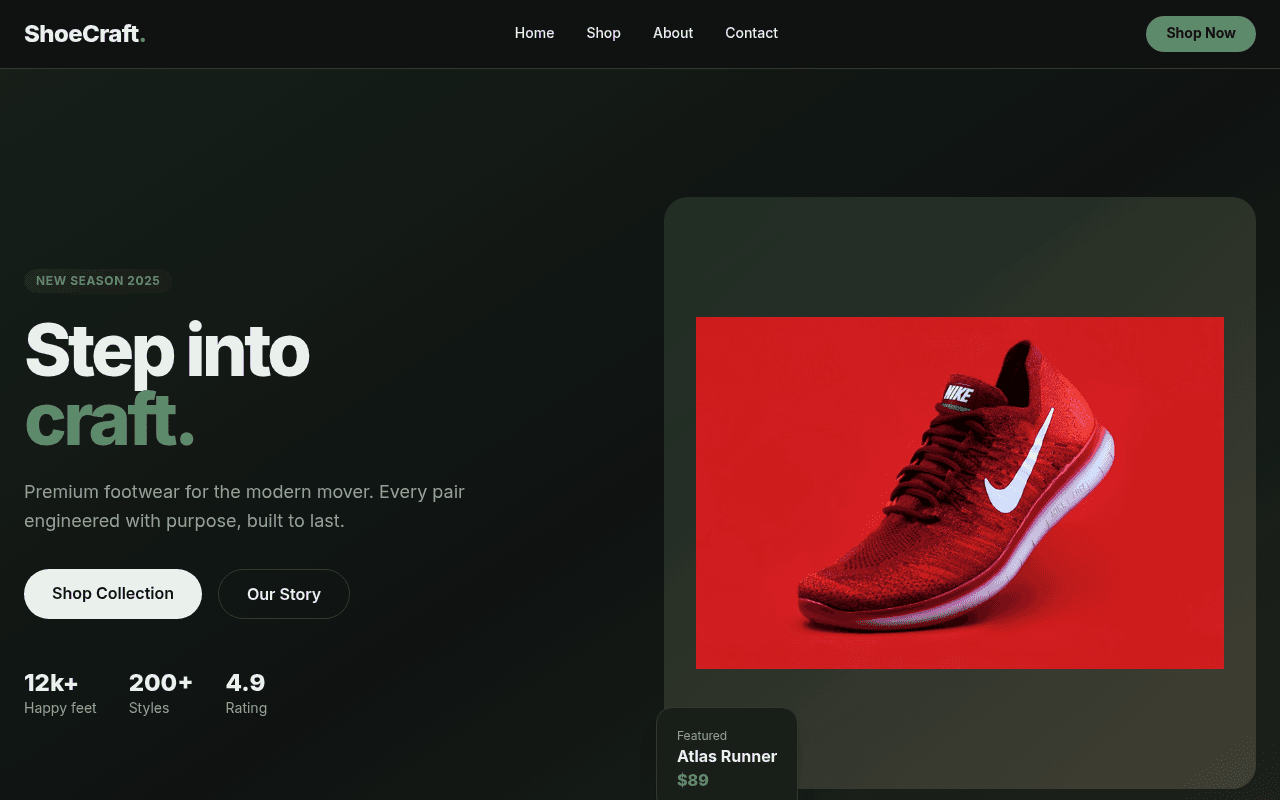Image resolution: width=1280 pixels, height=800 pixels.
Task: Click the Shop Collection button
Action: (113, 594)
